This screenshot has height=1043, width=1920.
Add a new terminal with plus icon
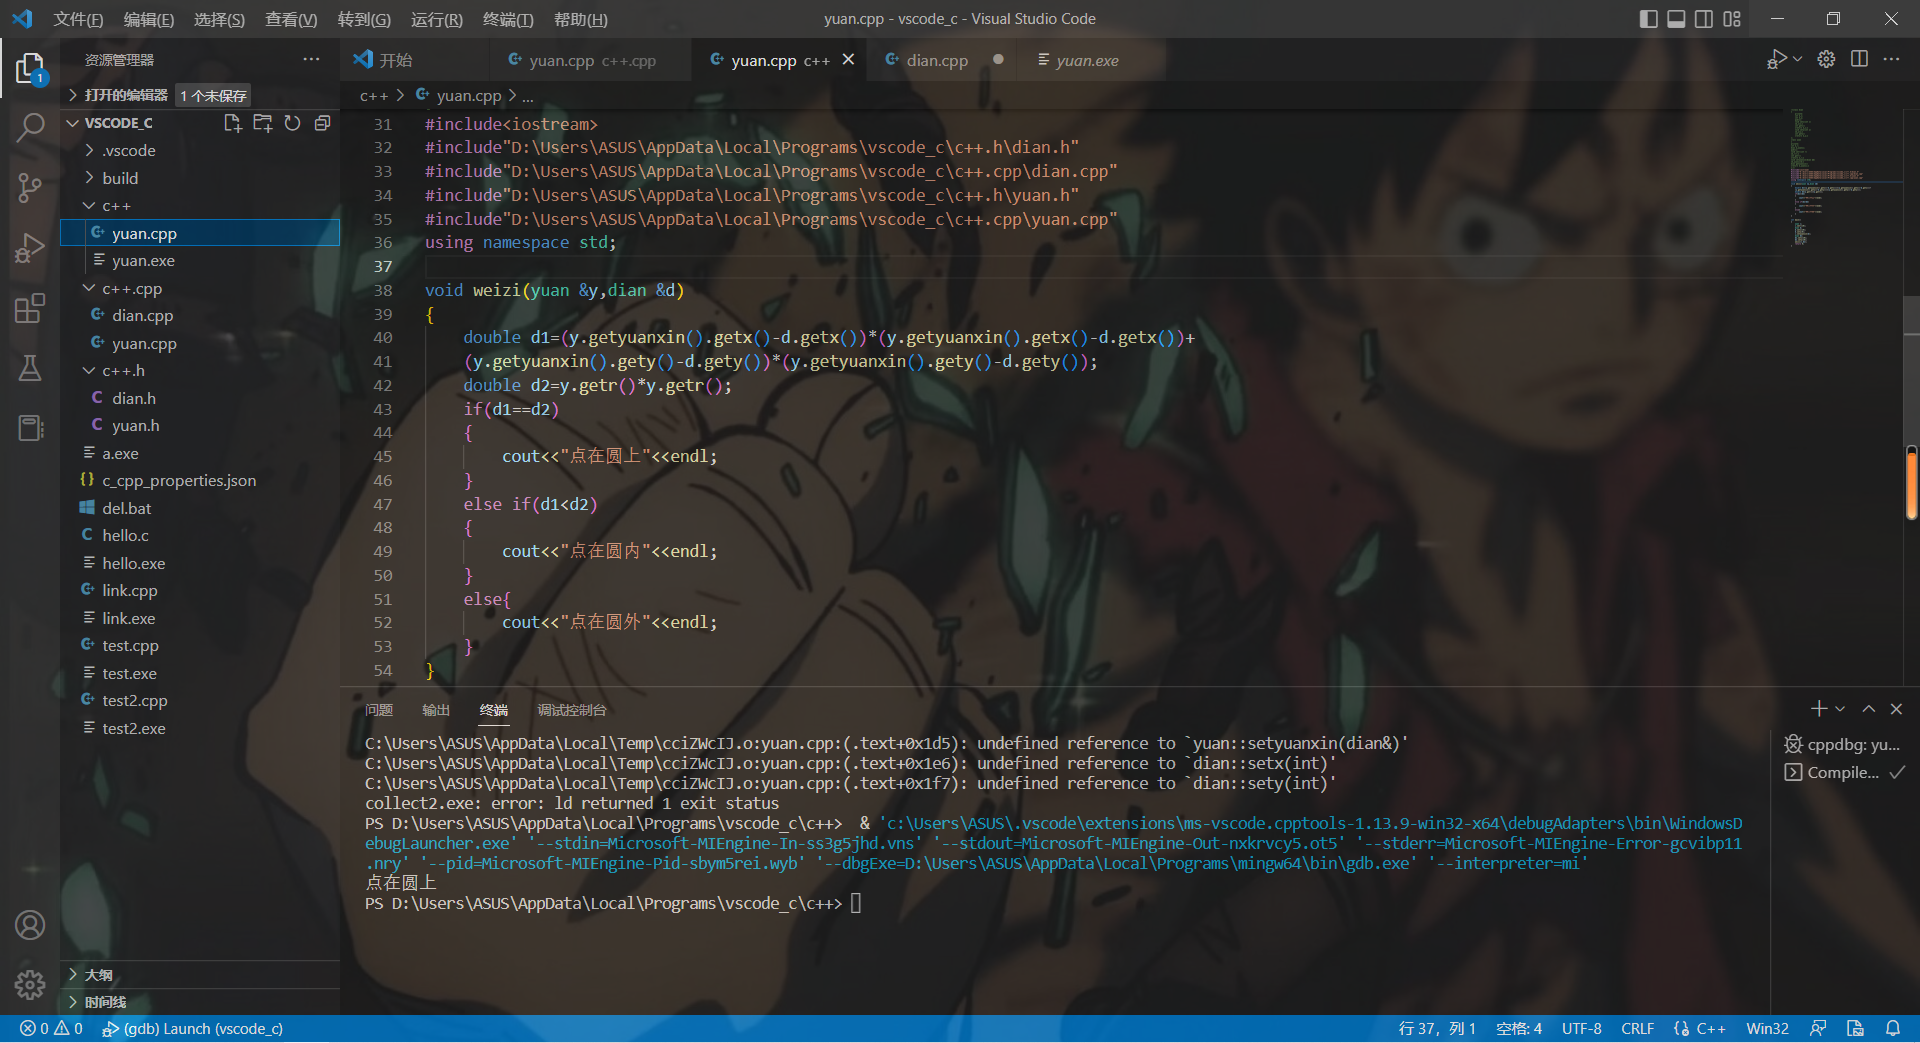[1819, 709]
